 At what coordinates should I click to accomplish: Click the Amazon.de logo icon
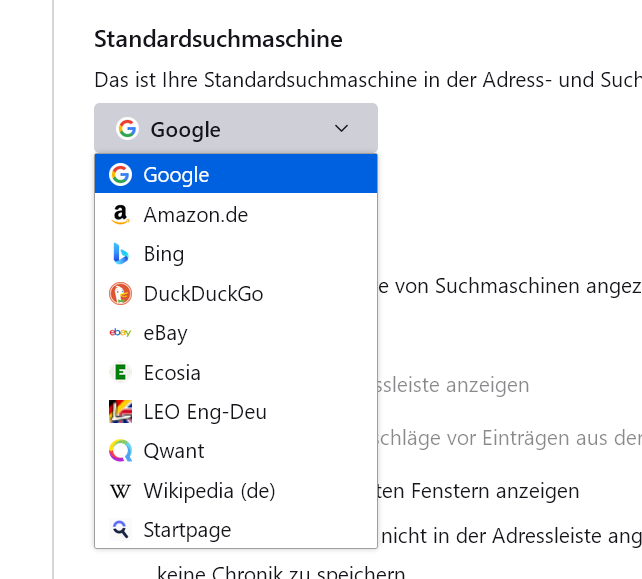click(120, 215)
